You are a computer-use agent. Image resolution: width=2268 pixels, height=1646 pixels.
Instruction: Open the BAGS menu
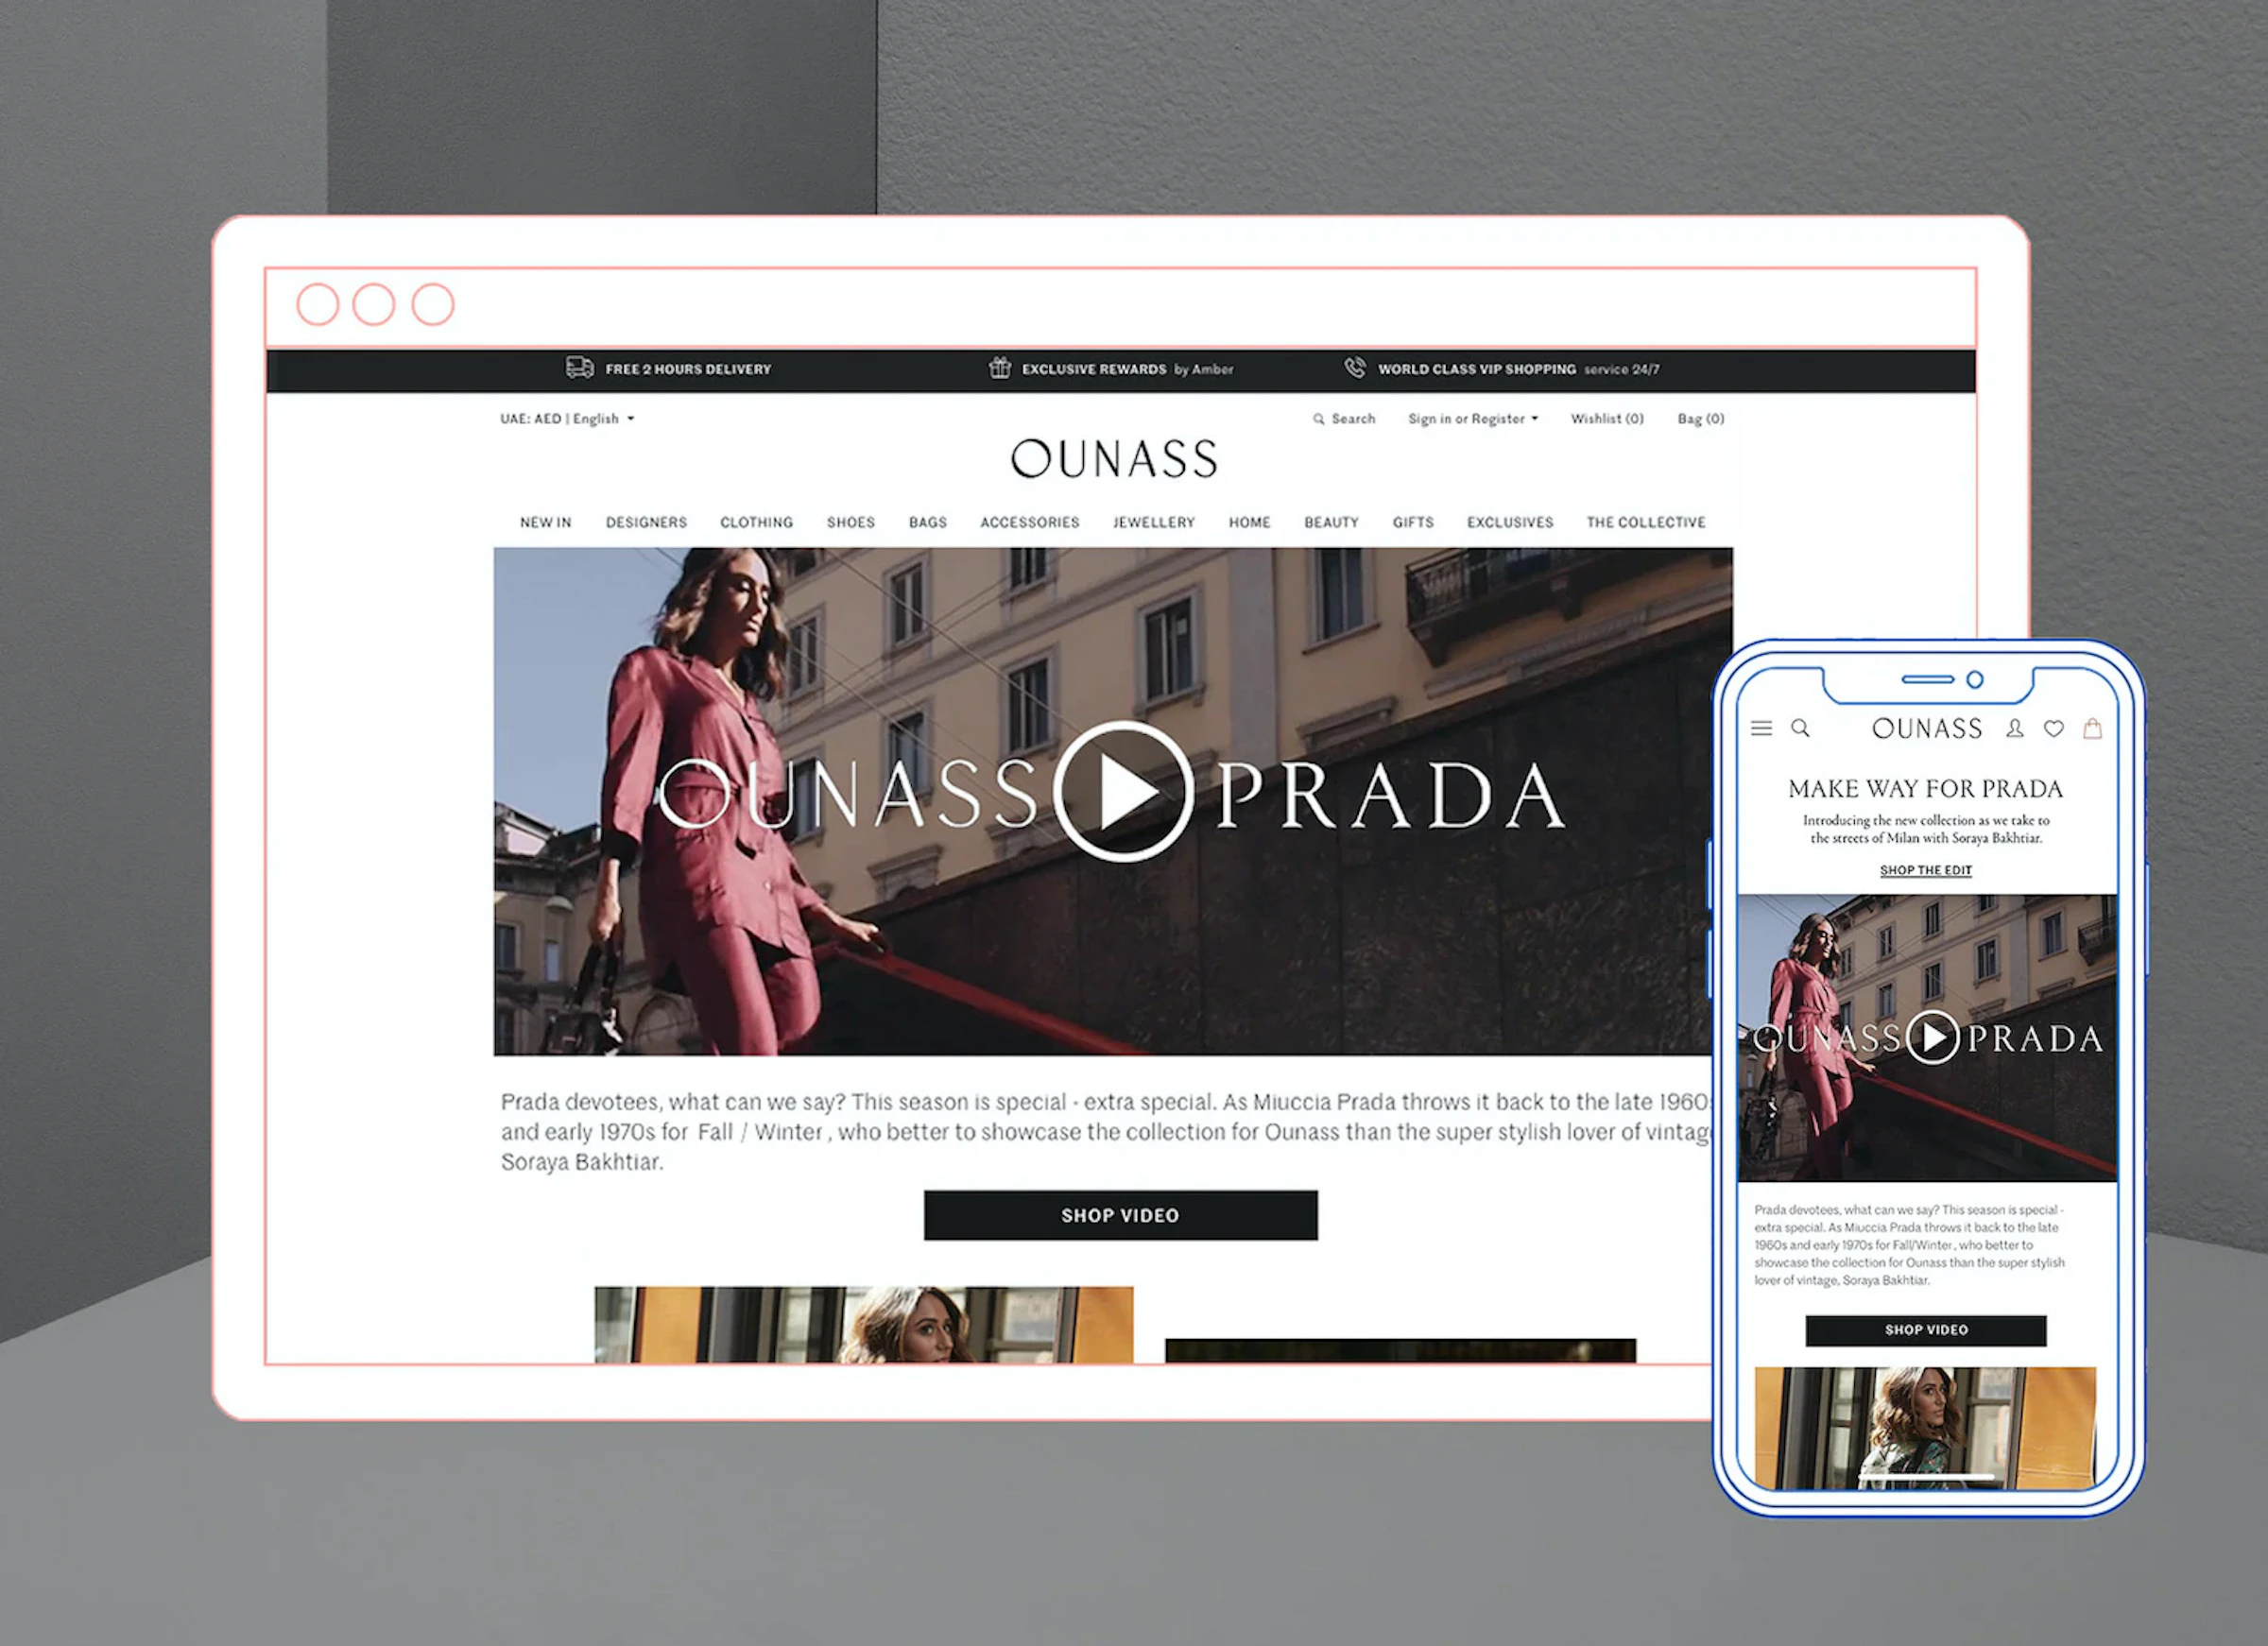927,522
